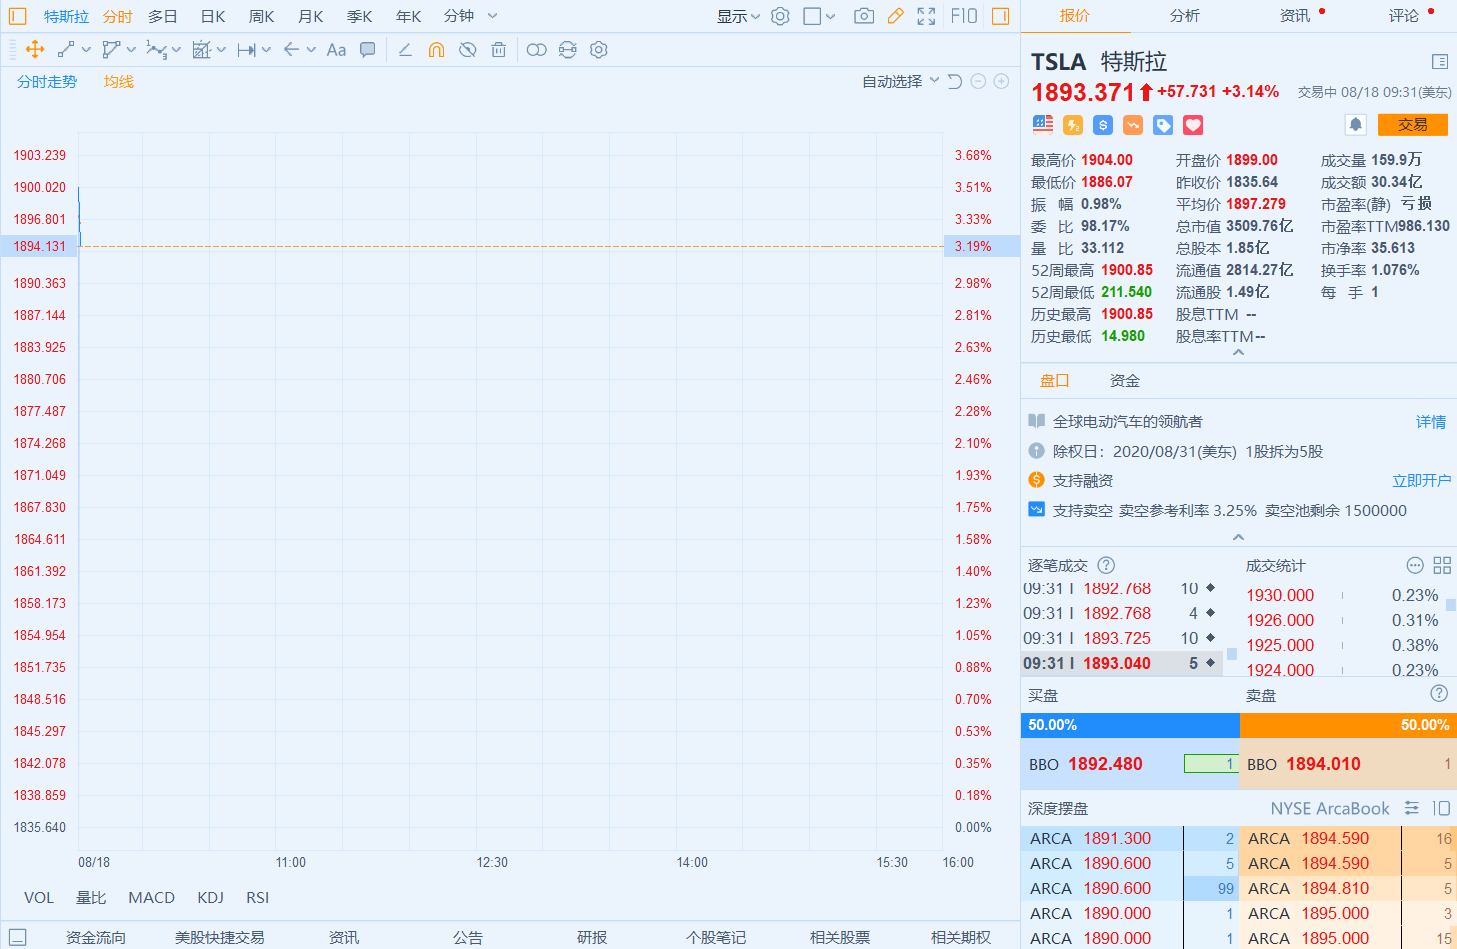This screenshot has width=1457, height=949.
Task: Add a comment bubble annotation
Action: (x=368, y=50)
